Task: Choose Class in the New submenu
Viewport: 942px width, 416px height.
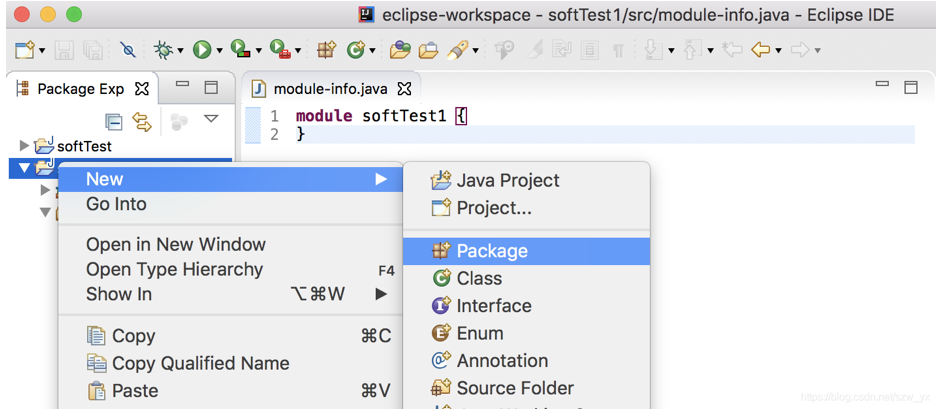Action: 479,278
